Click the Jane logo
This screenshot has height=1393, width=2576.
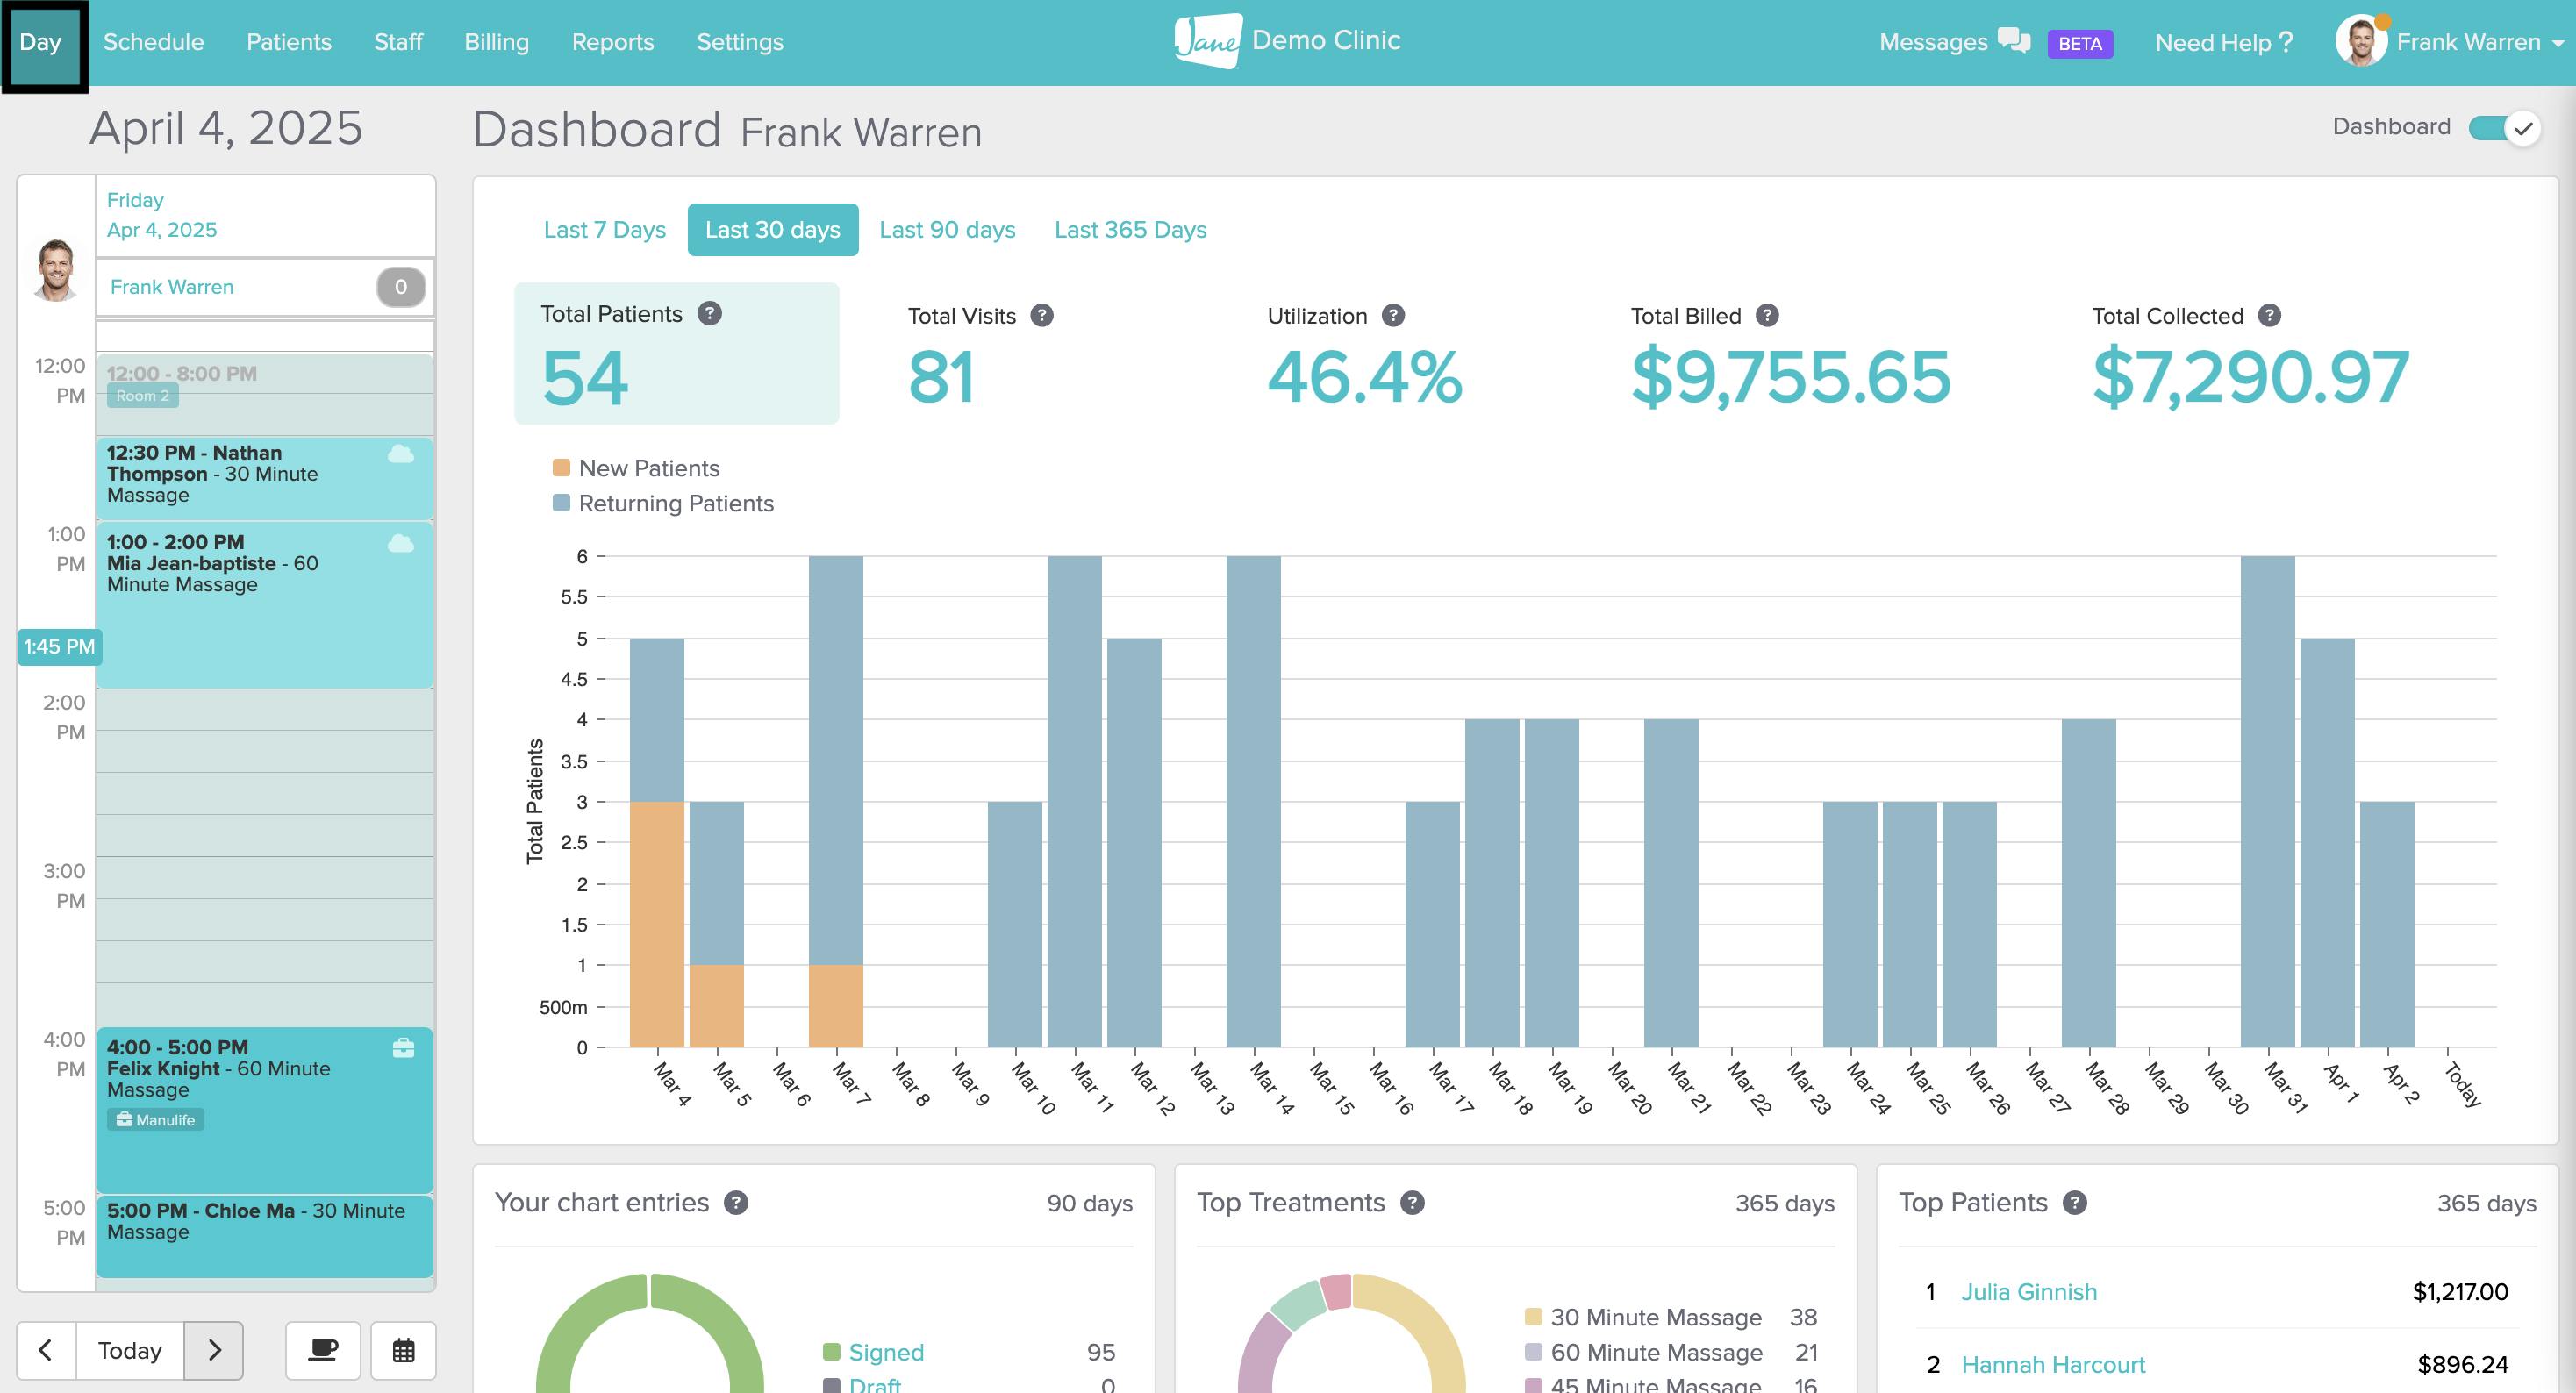coord(1208,41)
